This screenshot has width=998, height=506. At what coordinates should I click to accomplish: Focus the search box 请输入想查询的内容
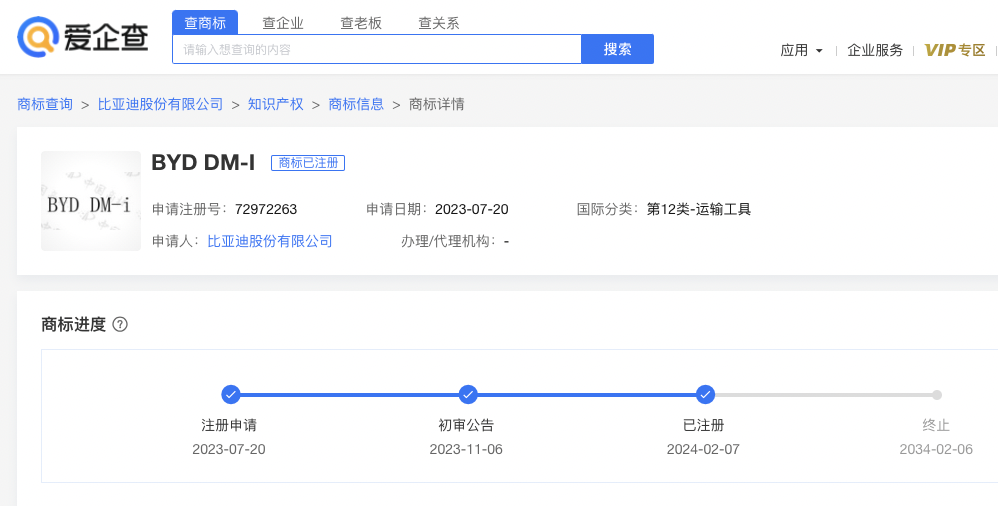(377, 49)
